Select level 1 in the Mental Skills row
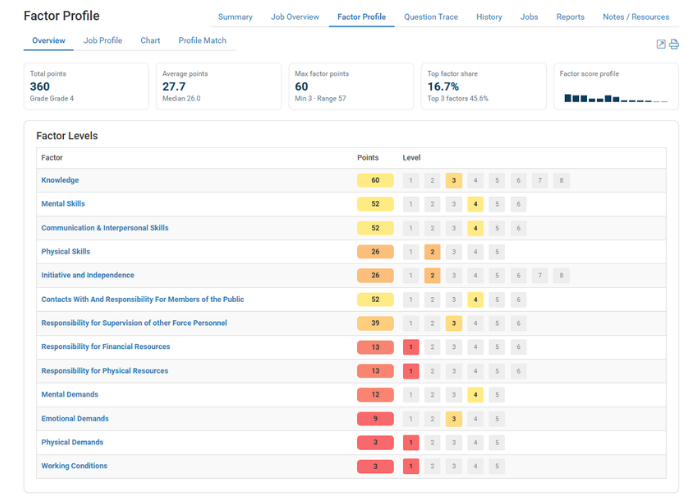The image size is (700, 500). tap(410, 204)
